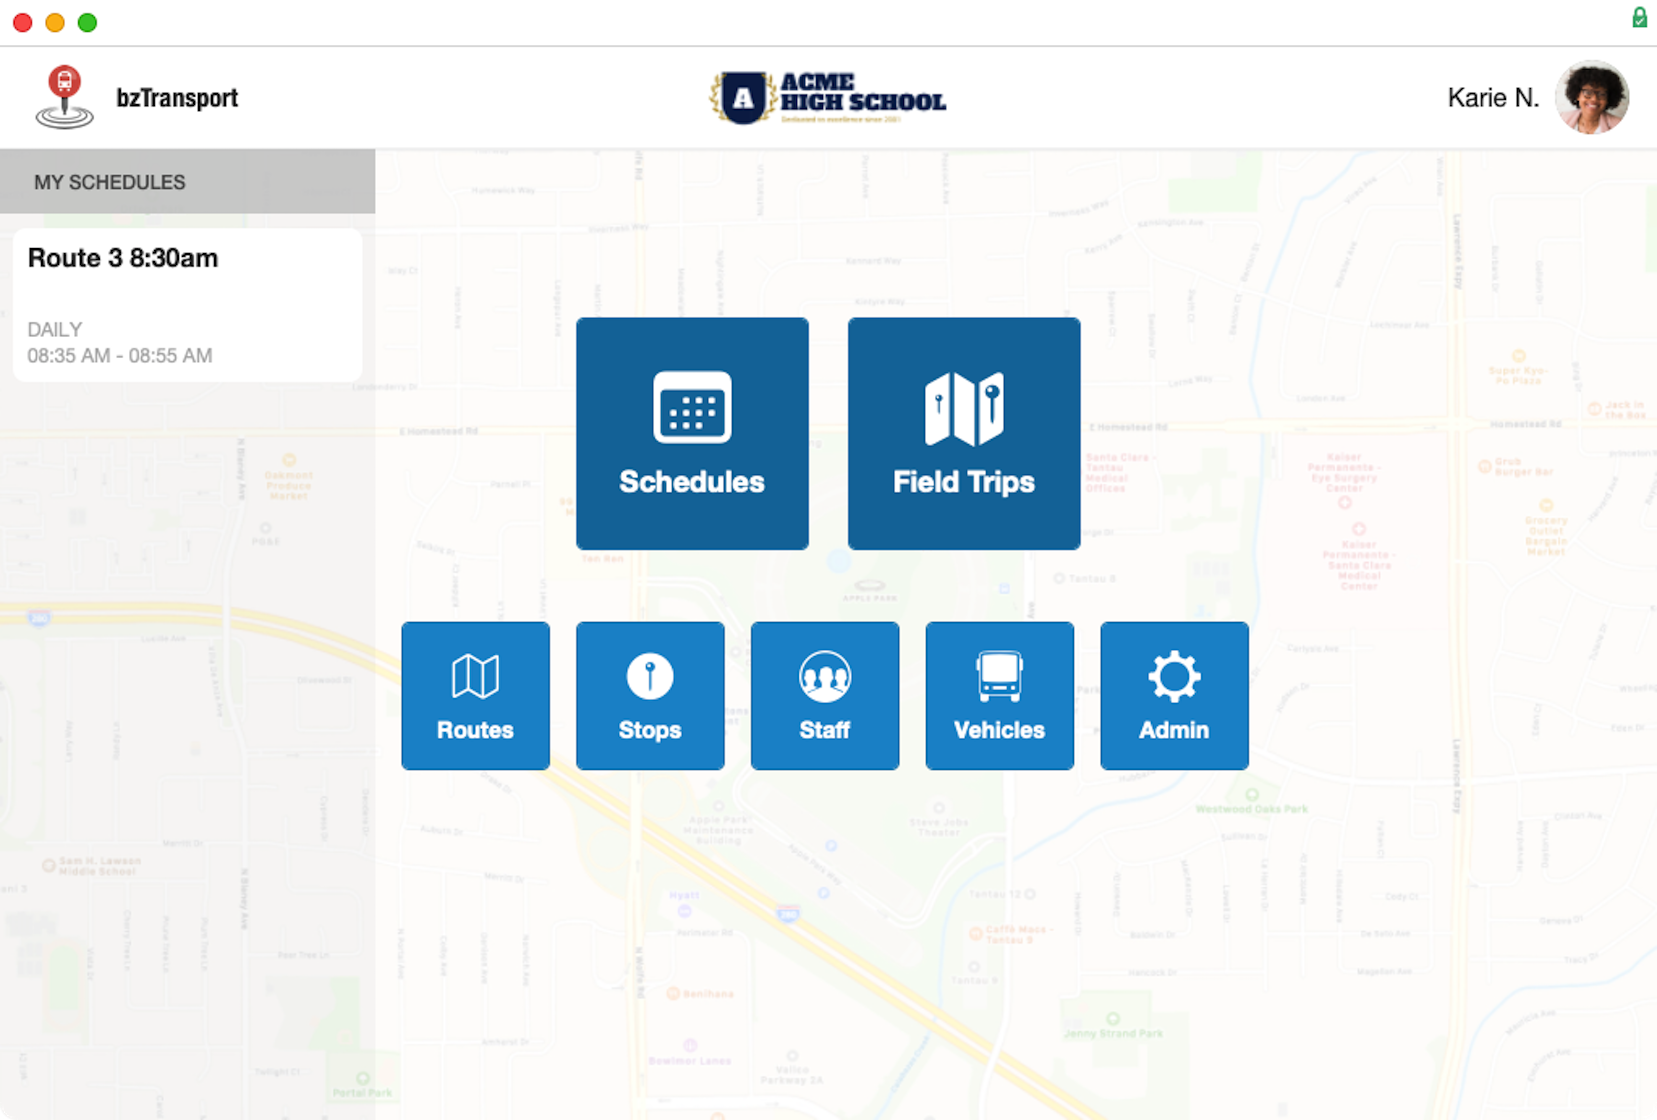Open the Field Trips tile

[964, 433]
